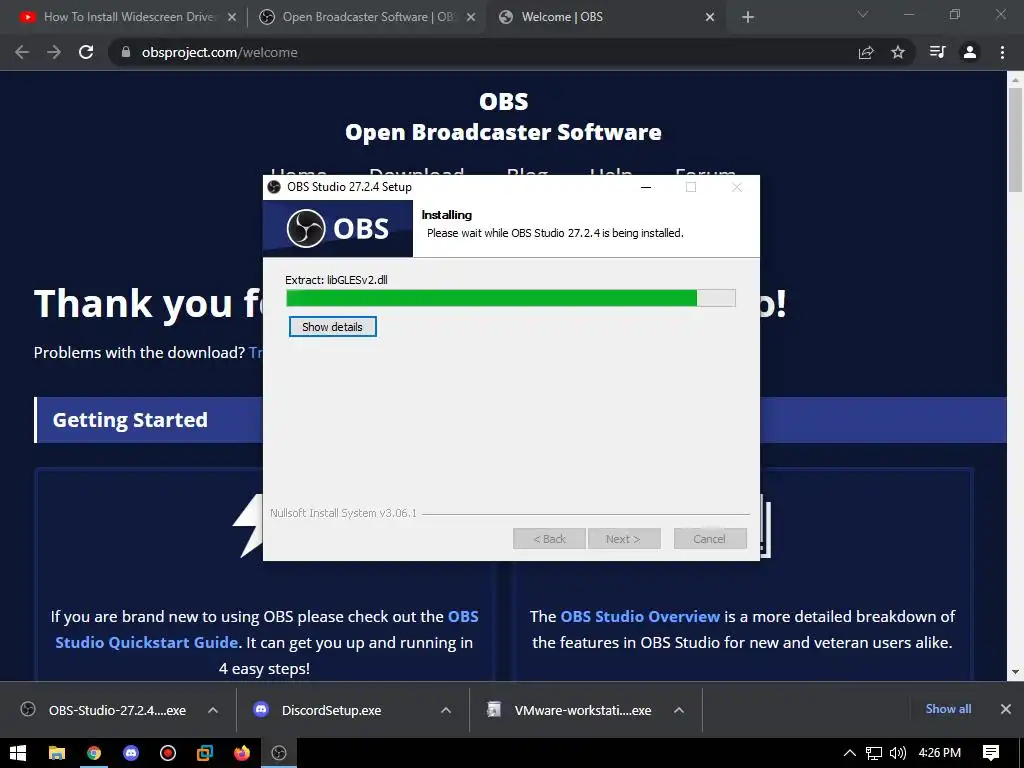Click Show all downloads link
This screenshot has width=1024, height=768.
[948, 709]
